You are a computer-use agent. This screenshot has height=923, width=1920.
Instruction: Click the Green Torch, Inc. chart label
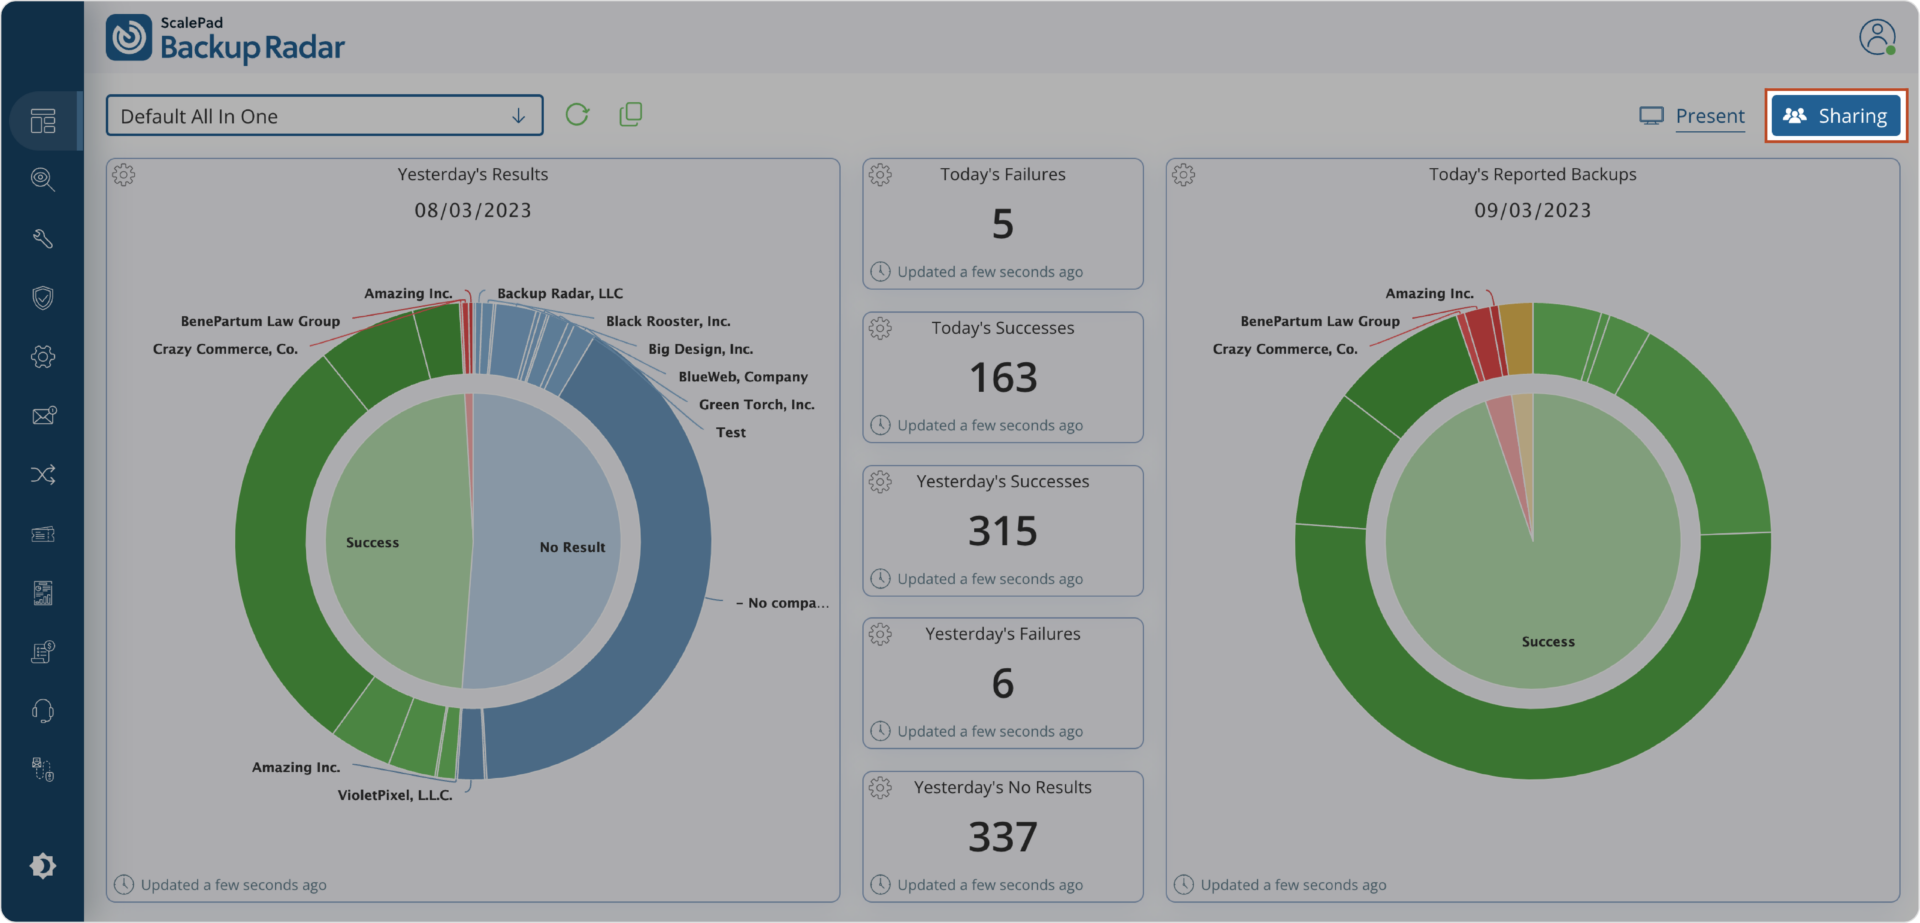tap(757, 405)
